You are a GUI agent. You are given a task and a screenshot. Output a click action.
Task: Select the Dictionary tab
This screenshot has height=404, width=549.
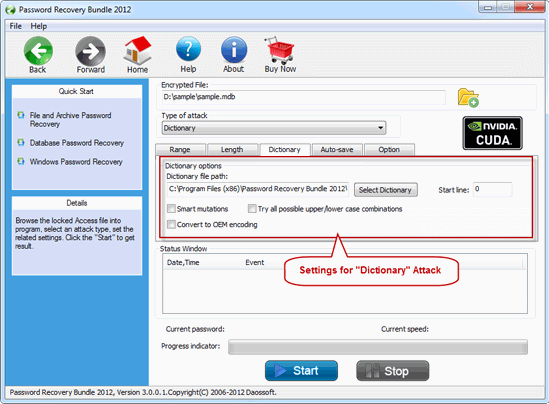(285, 149)
